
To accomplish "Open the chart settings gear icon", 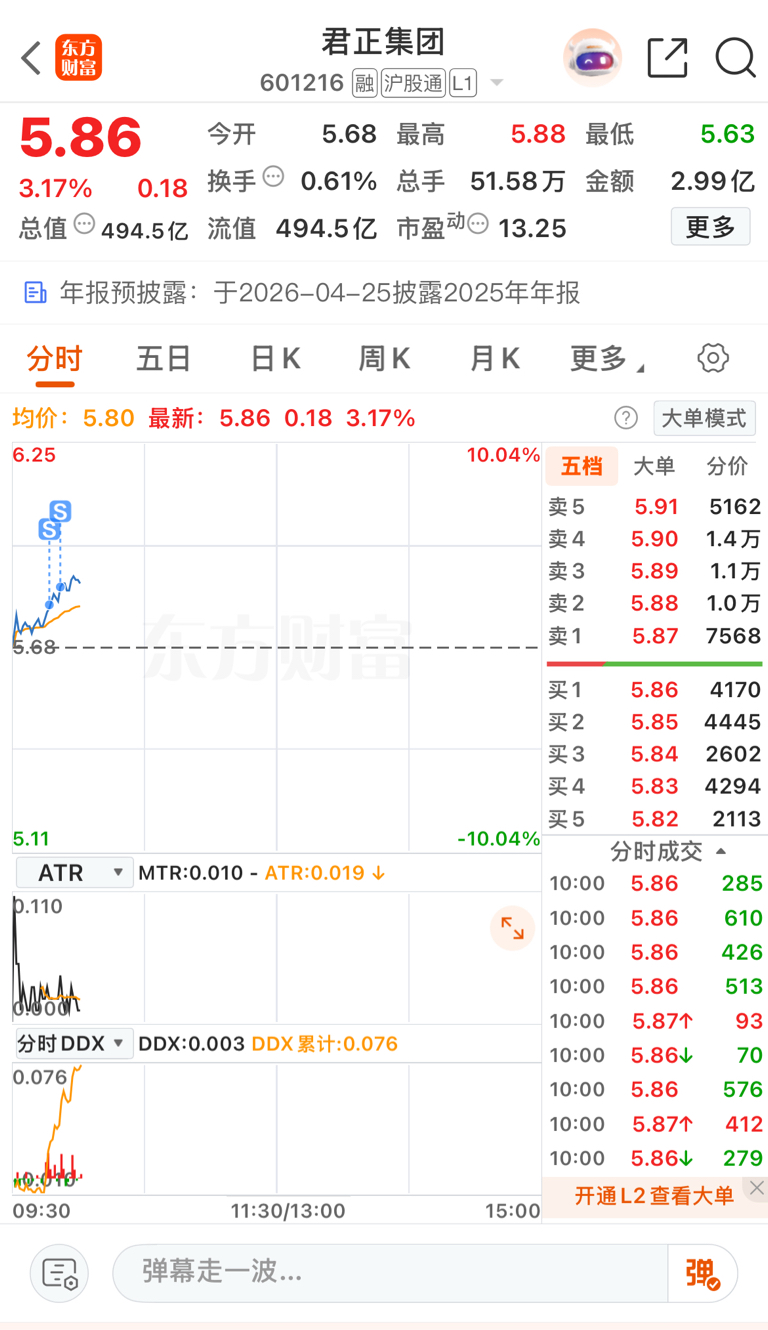I will pos(713,358).
